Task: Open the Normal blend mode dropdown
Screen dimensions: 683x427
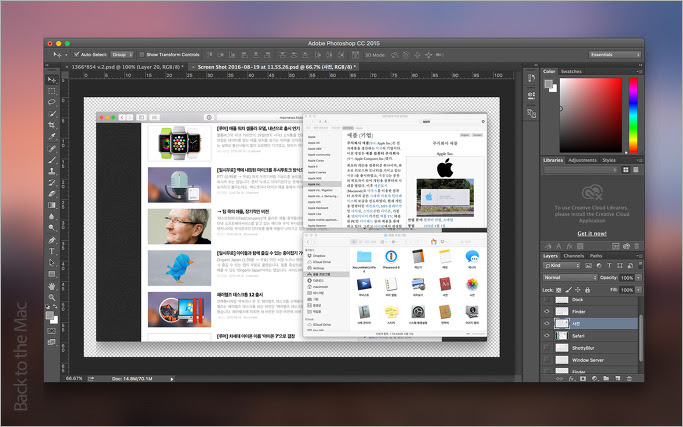Action: pos(570,278)
